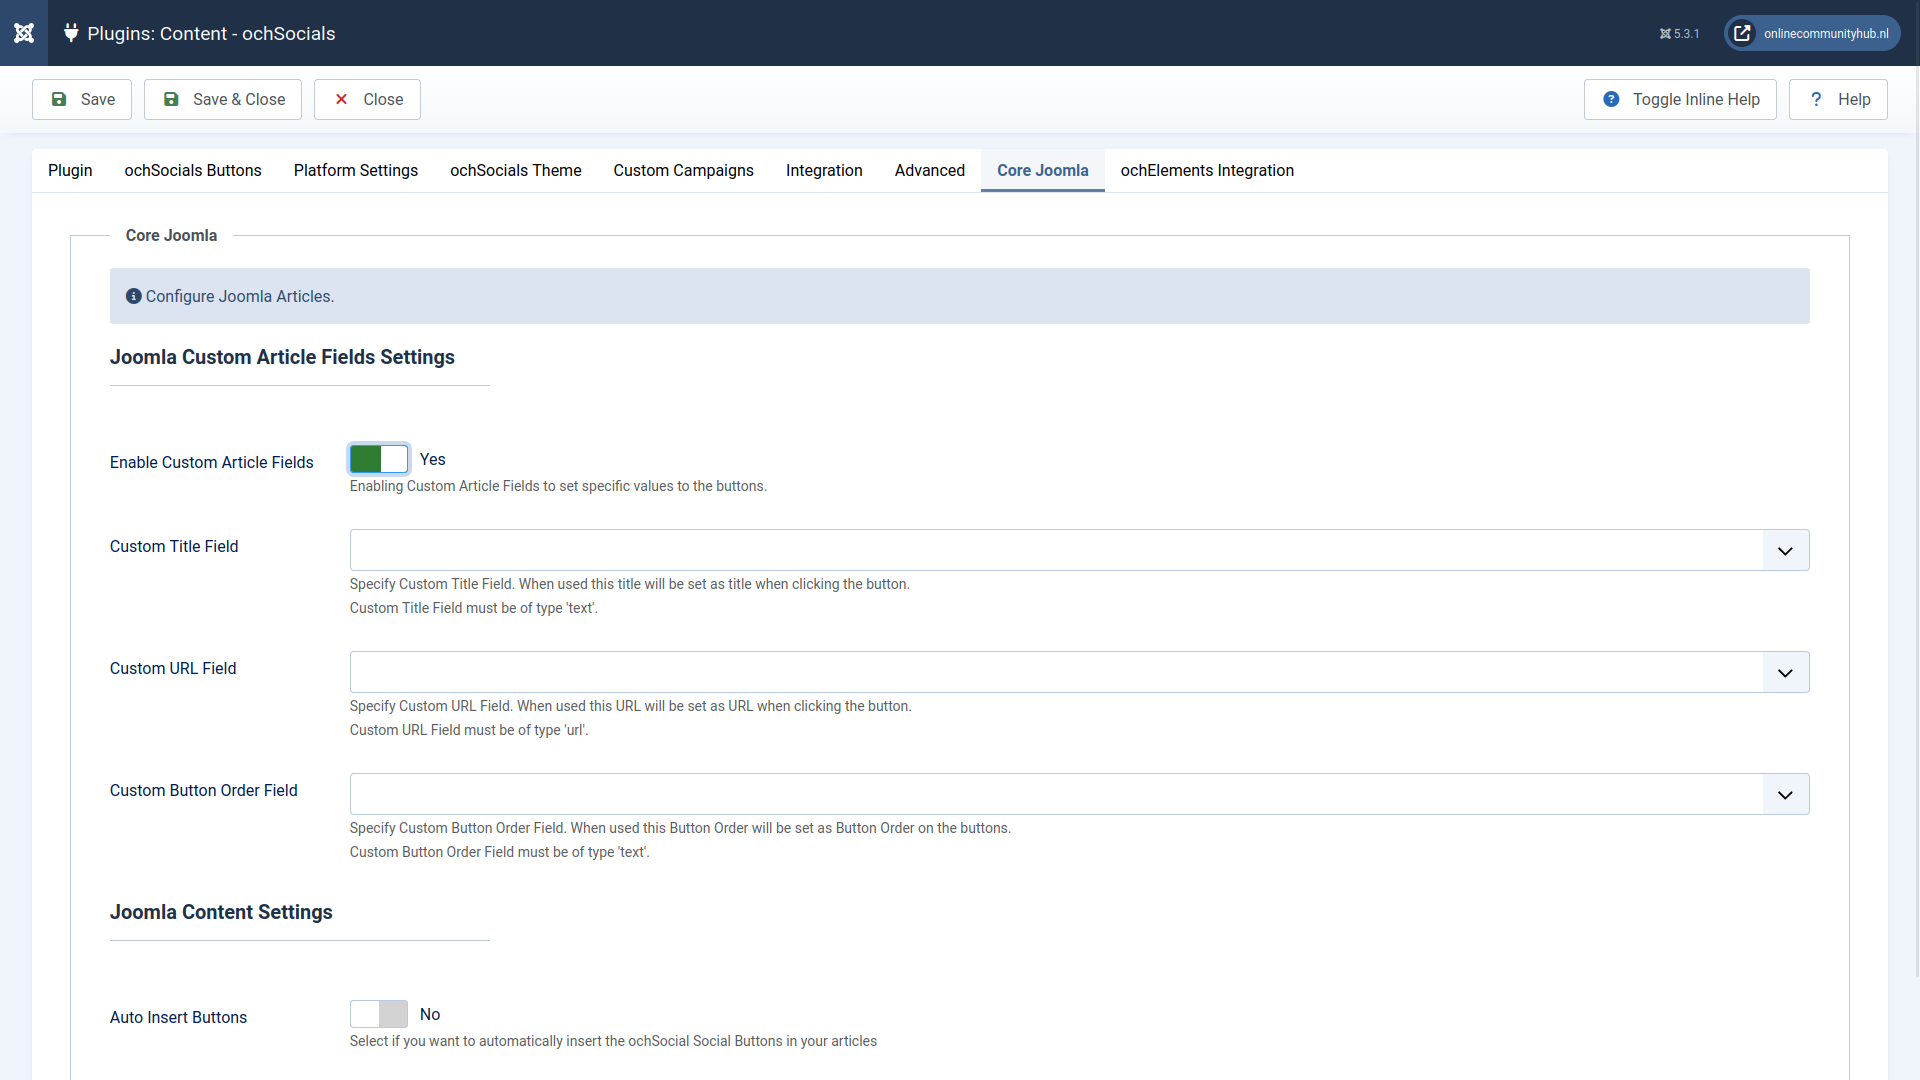Click the plugin plug icon in title
The image size is (1920, 1080).
tap(71, 33)
